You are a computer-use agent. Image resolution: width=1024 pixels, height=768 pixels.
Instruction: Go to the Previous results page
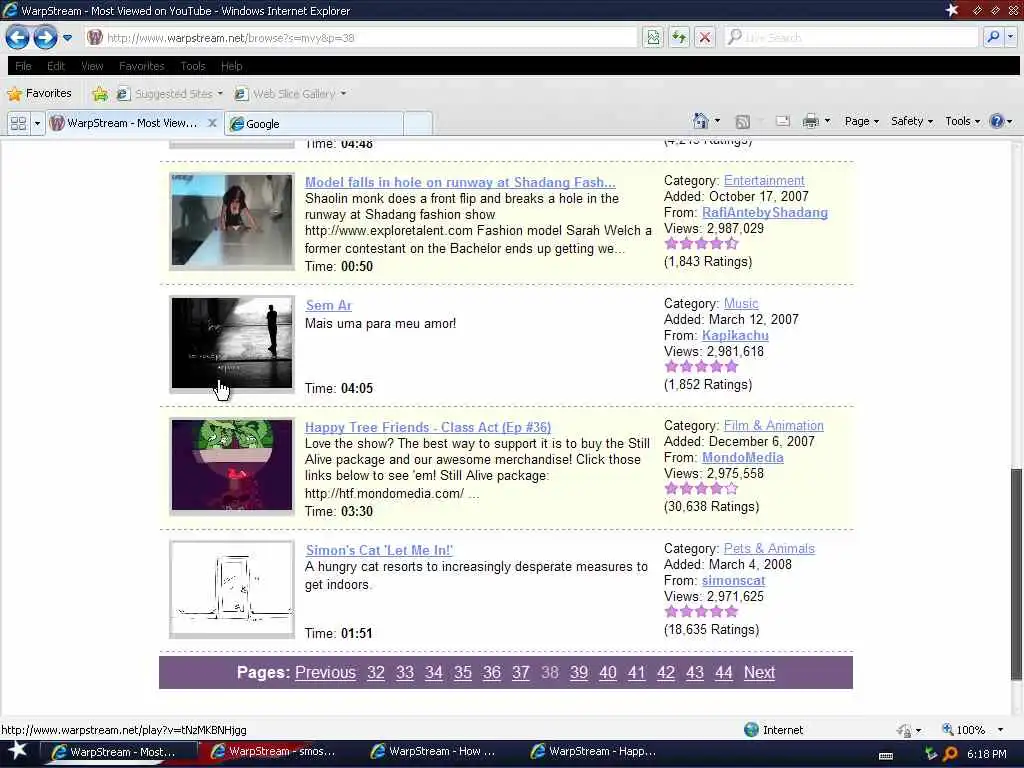(325, 672)
